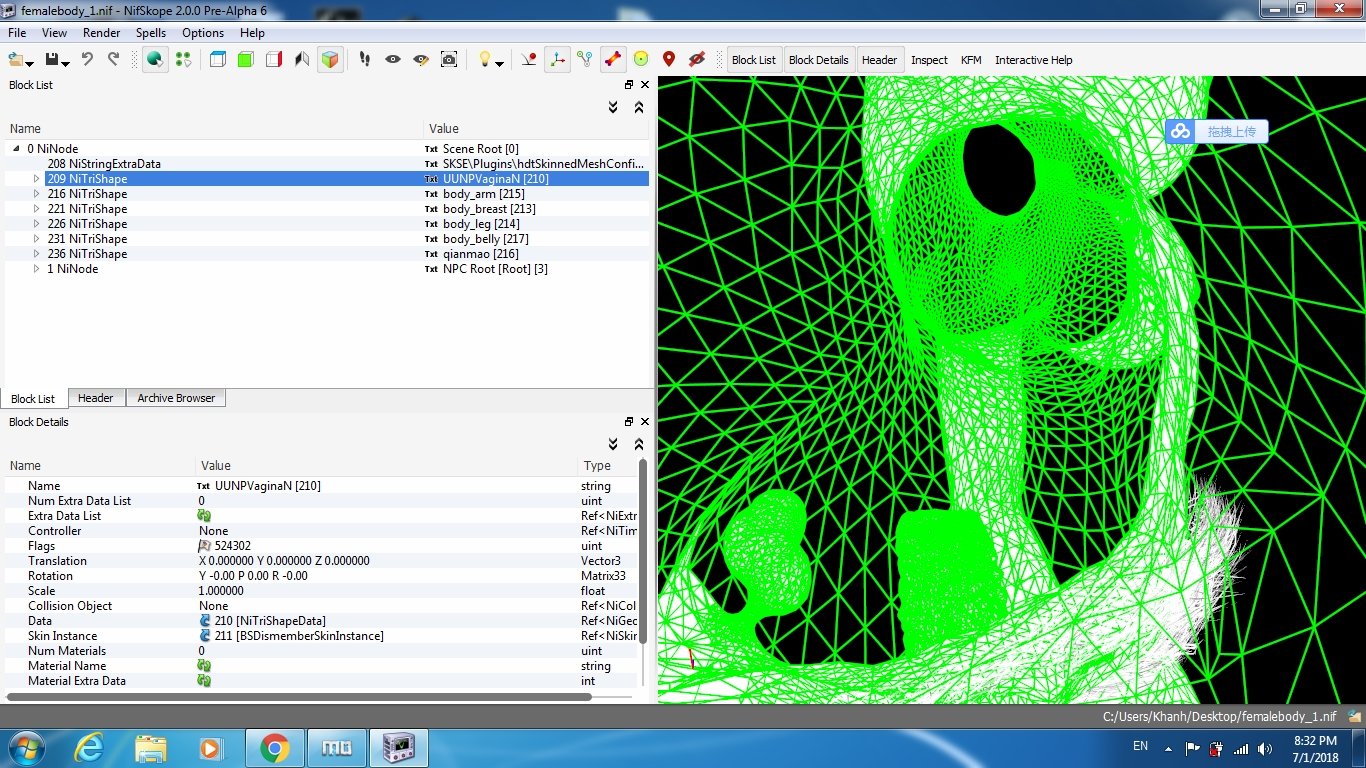Select the red-sided cube side view

(274, 60)
